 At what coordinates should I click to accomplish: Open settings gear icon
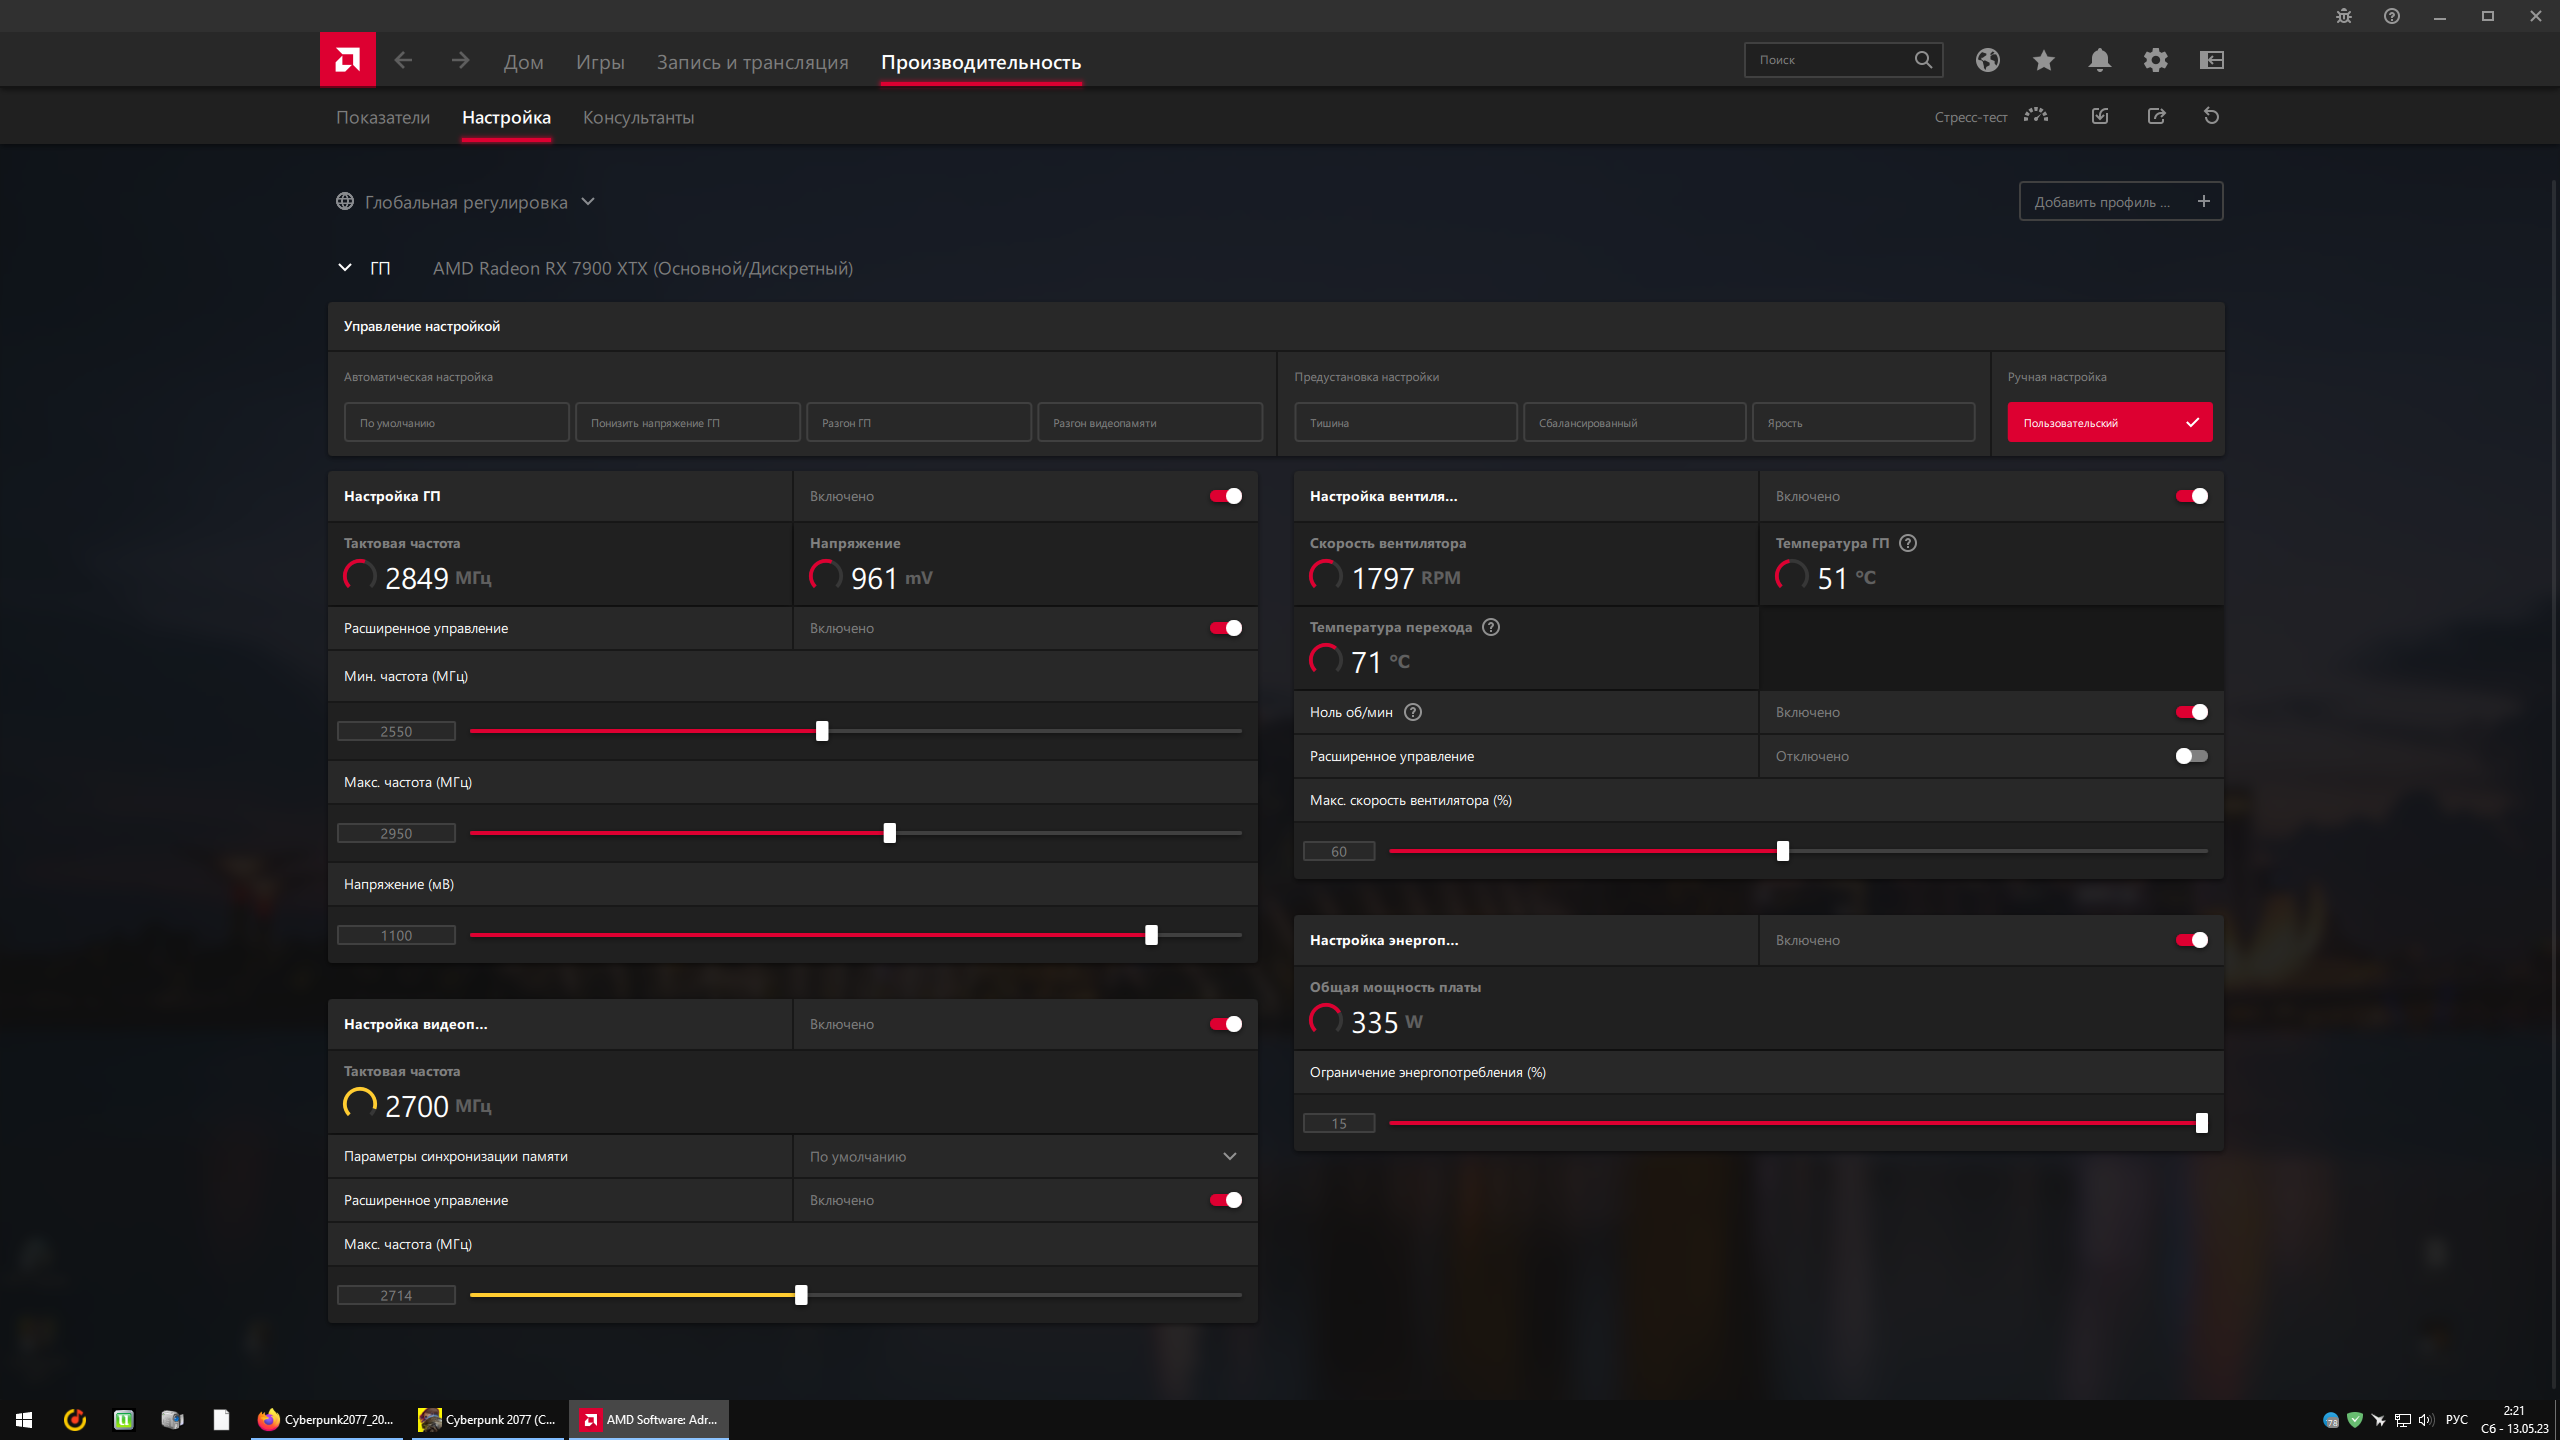2155,60
